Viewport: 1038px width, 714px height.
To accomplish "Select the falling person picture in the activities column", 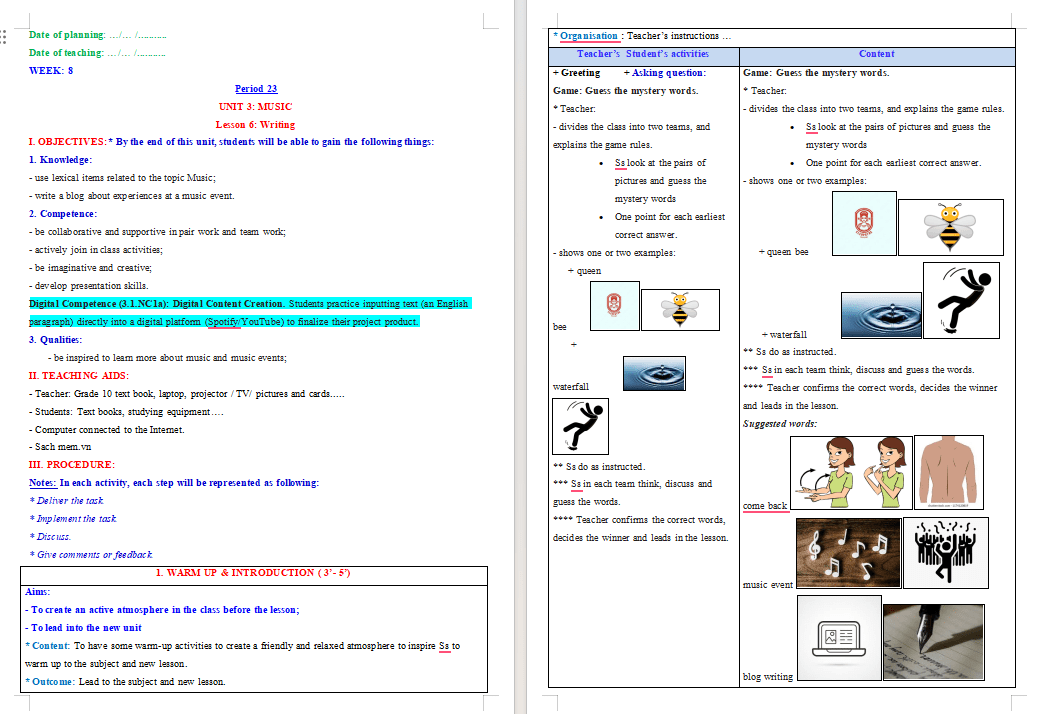I will coord(581,426).
